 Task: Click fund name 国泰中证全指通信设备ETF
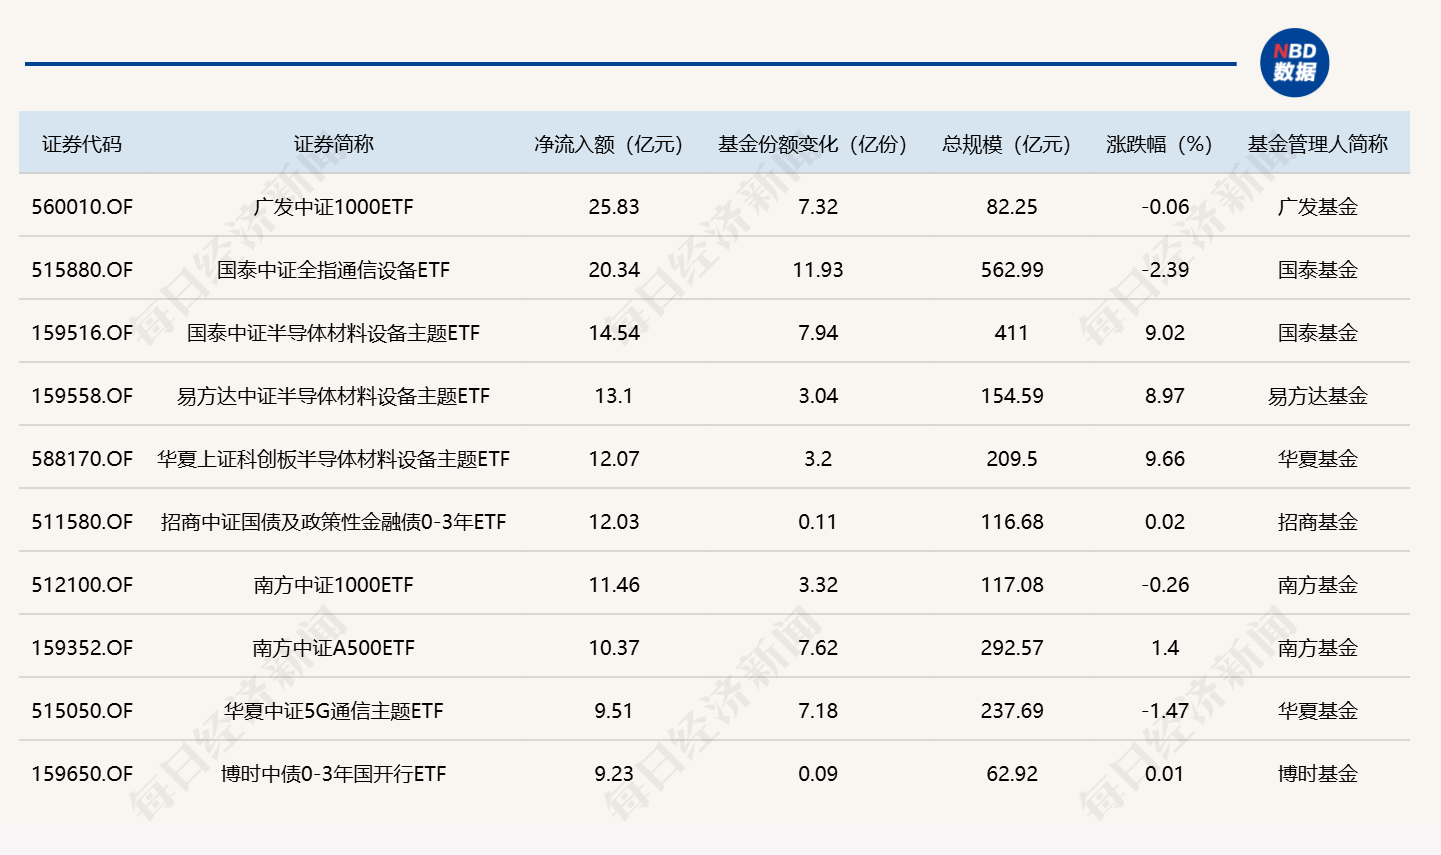pos(334,270)
